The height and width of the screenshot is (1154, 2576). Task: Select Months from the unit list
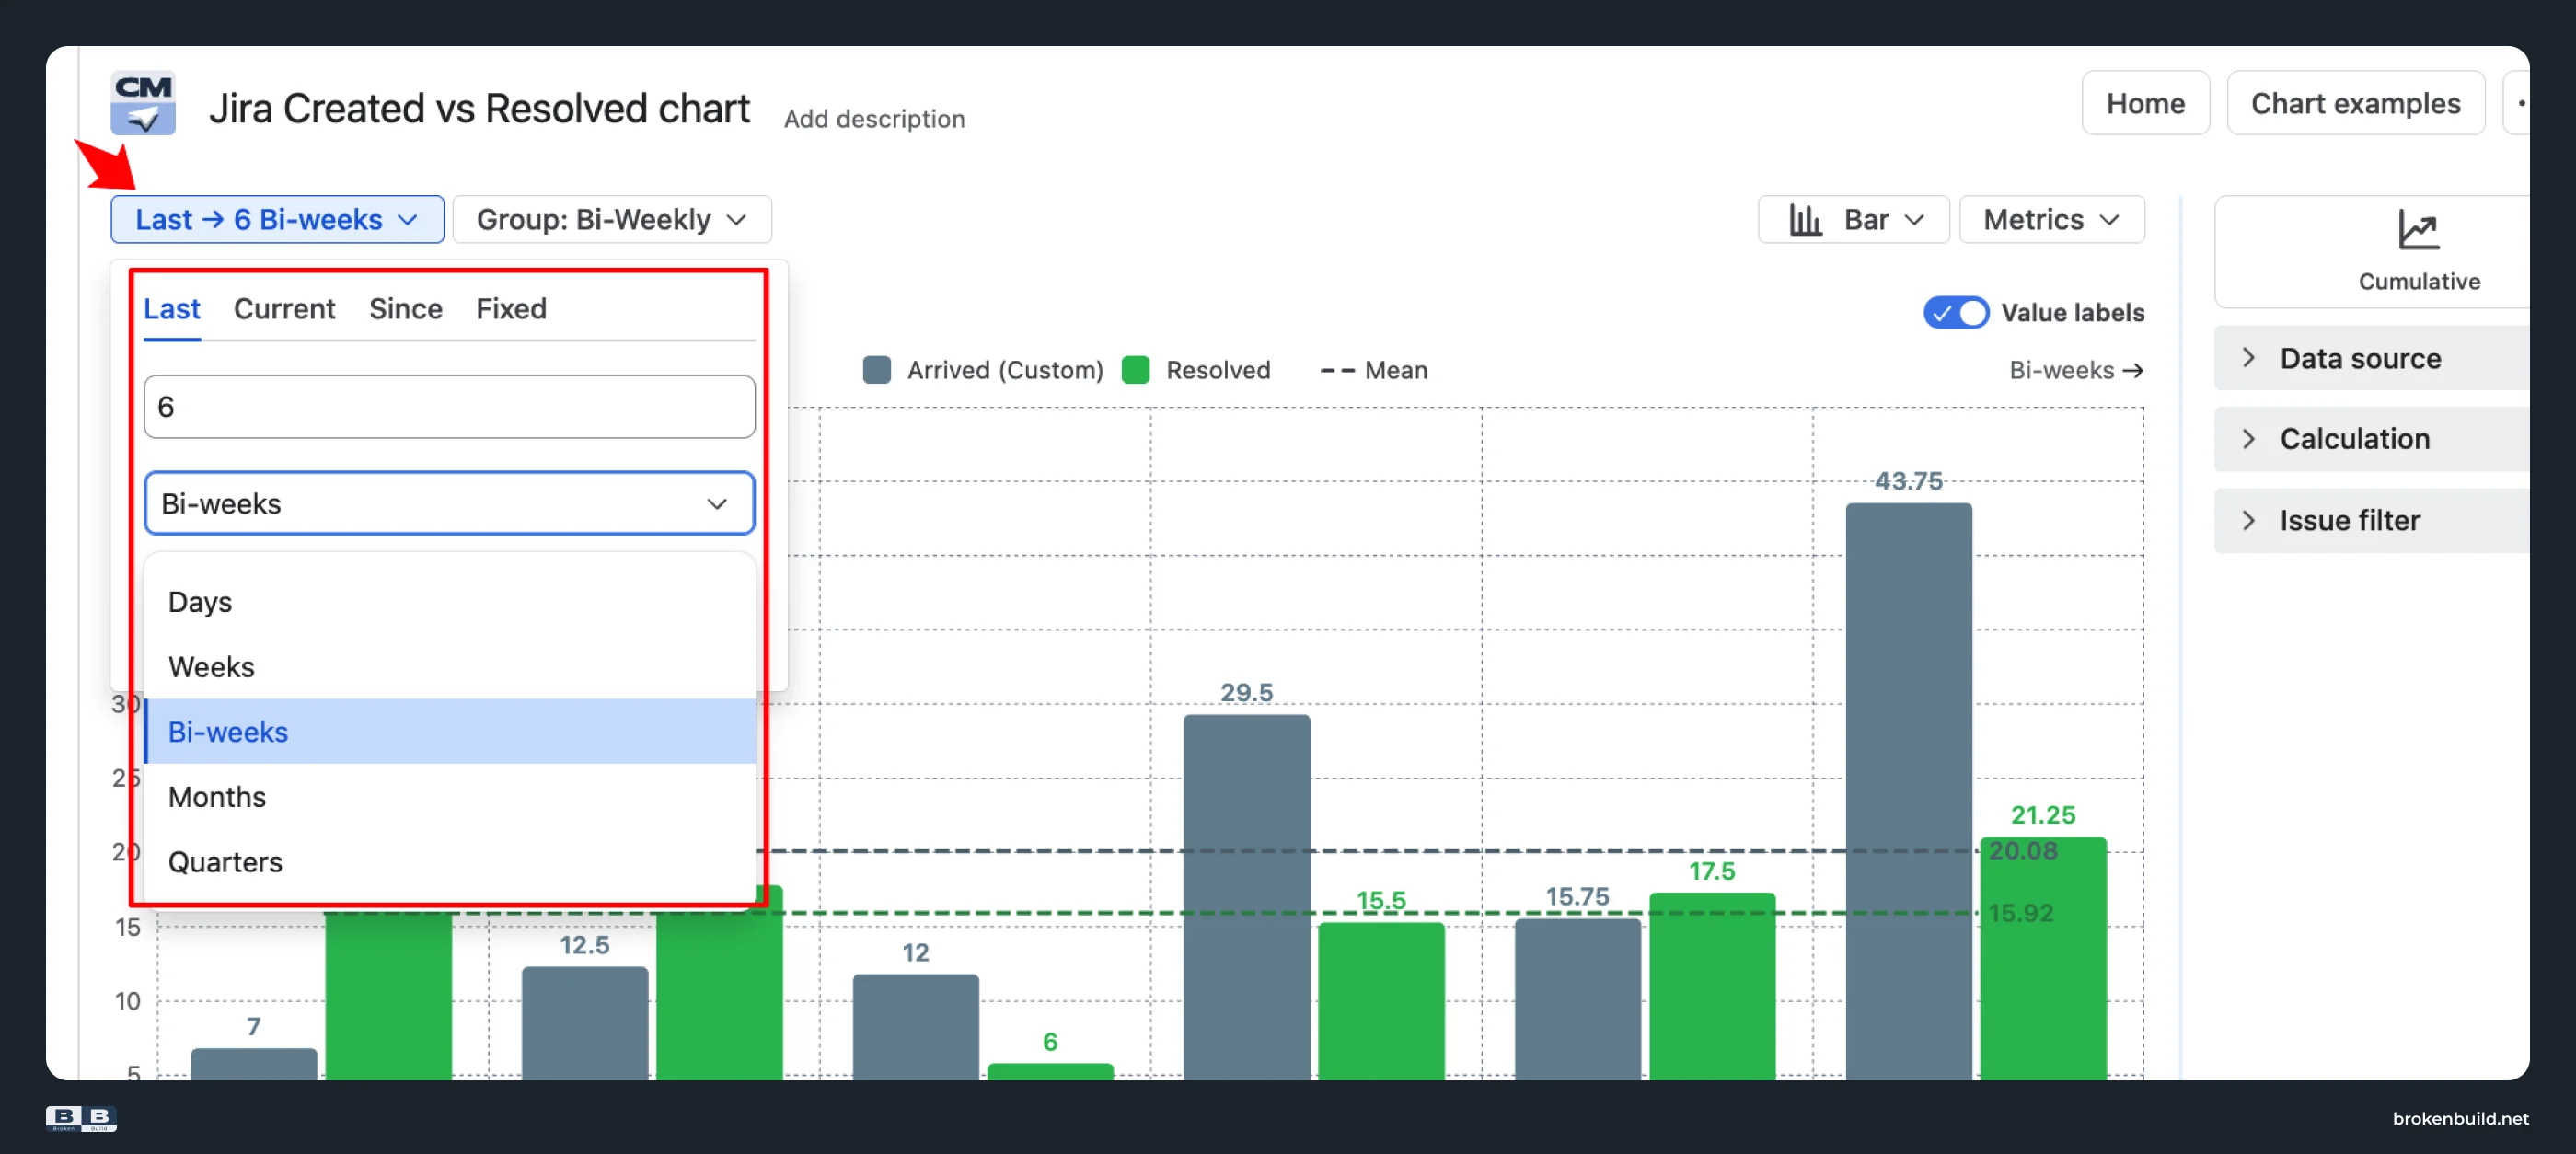pyautogui.click(x=450, y=797)
